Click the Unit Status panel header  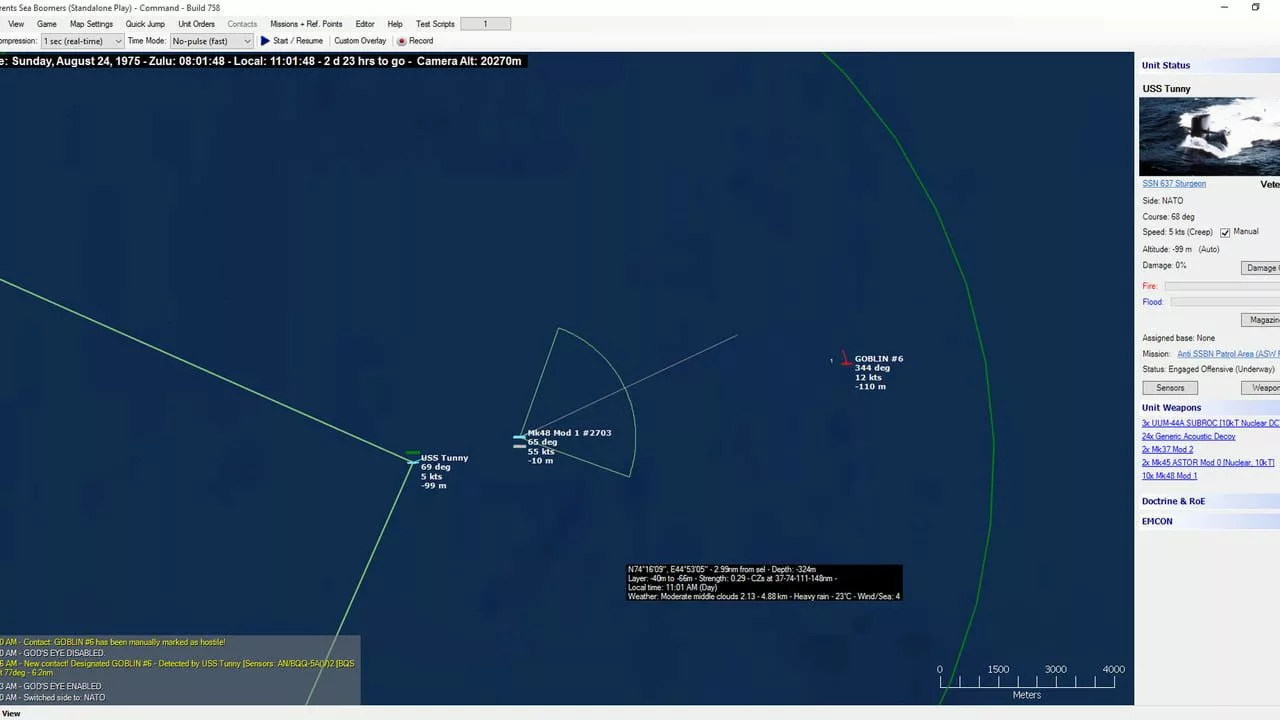[1166, 65]
